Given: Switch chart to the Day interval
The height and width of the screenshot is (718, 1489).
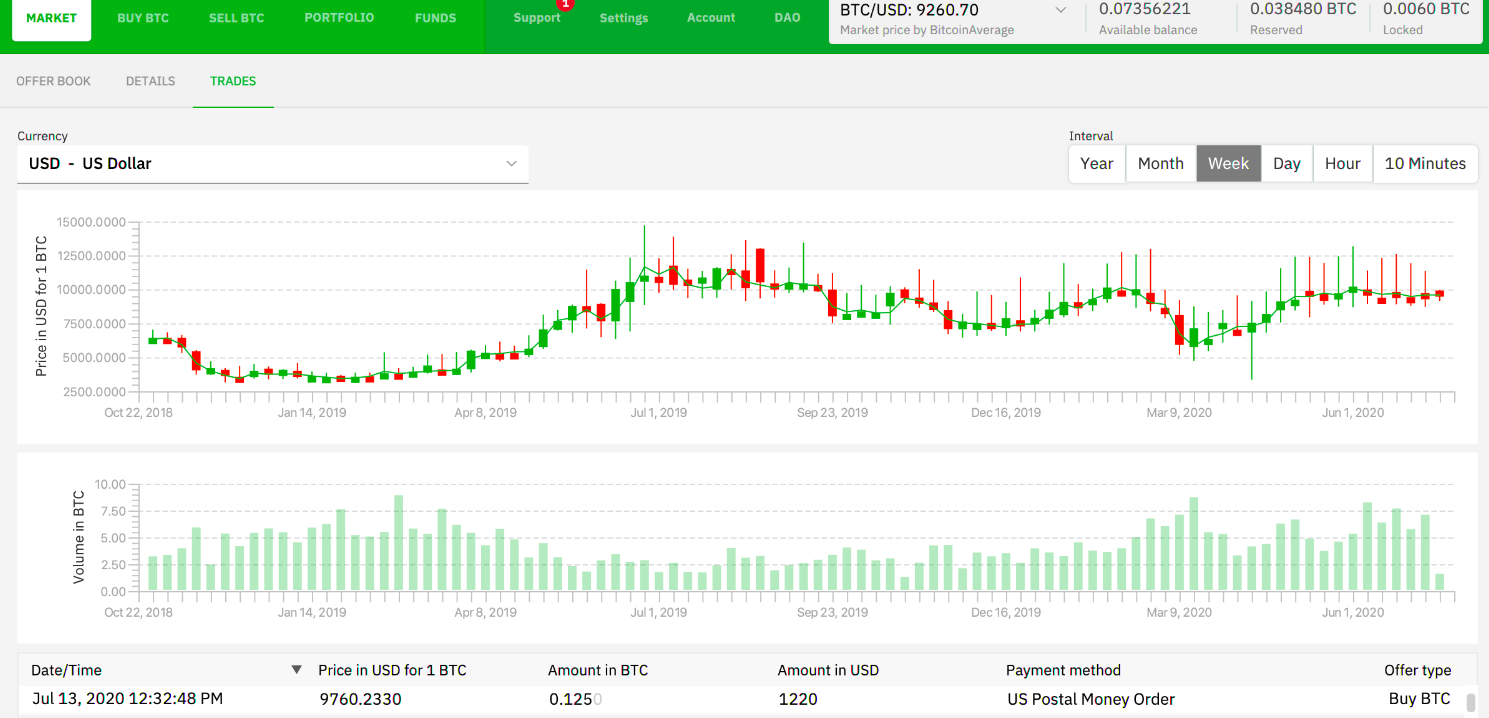Looking at the screenshot, I should pyautogui.click(x=1286, y=163).
